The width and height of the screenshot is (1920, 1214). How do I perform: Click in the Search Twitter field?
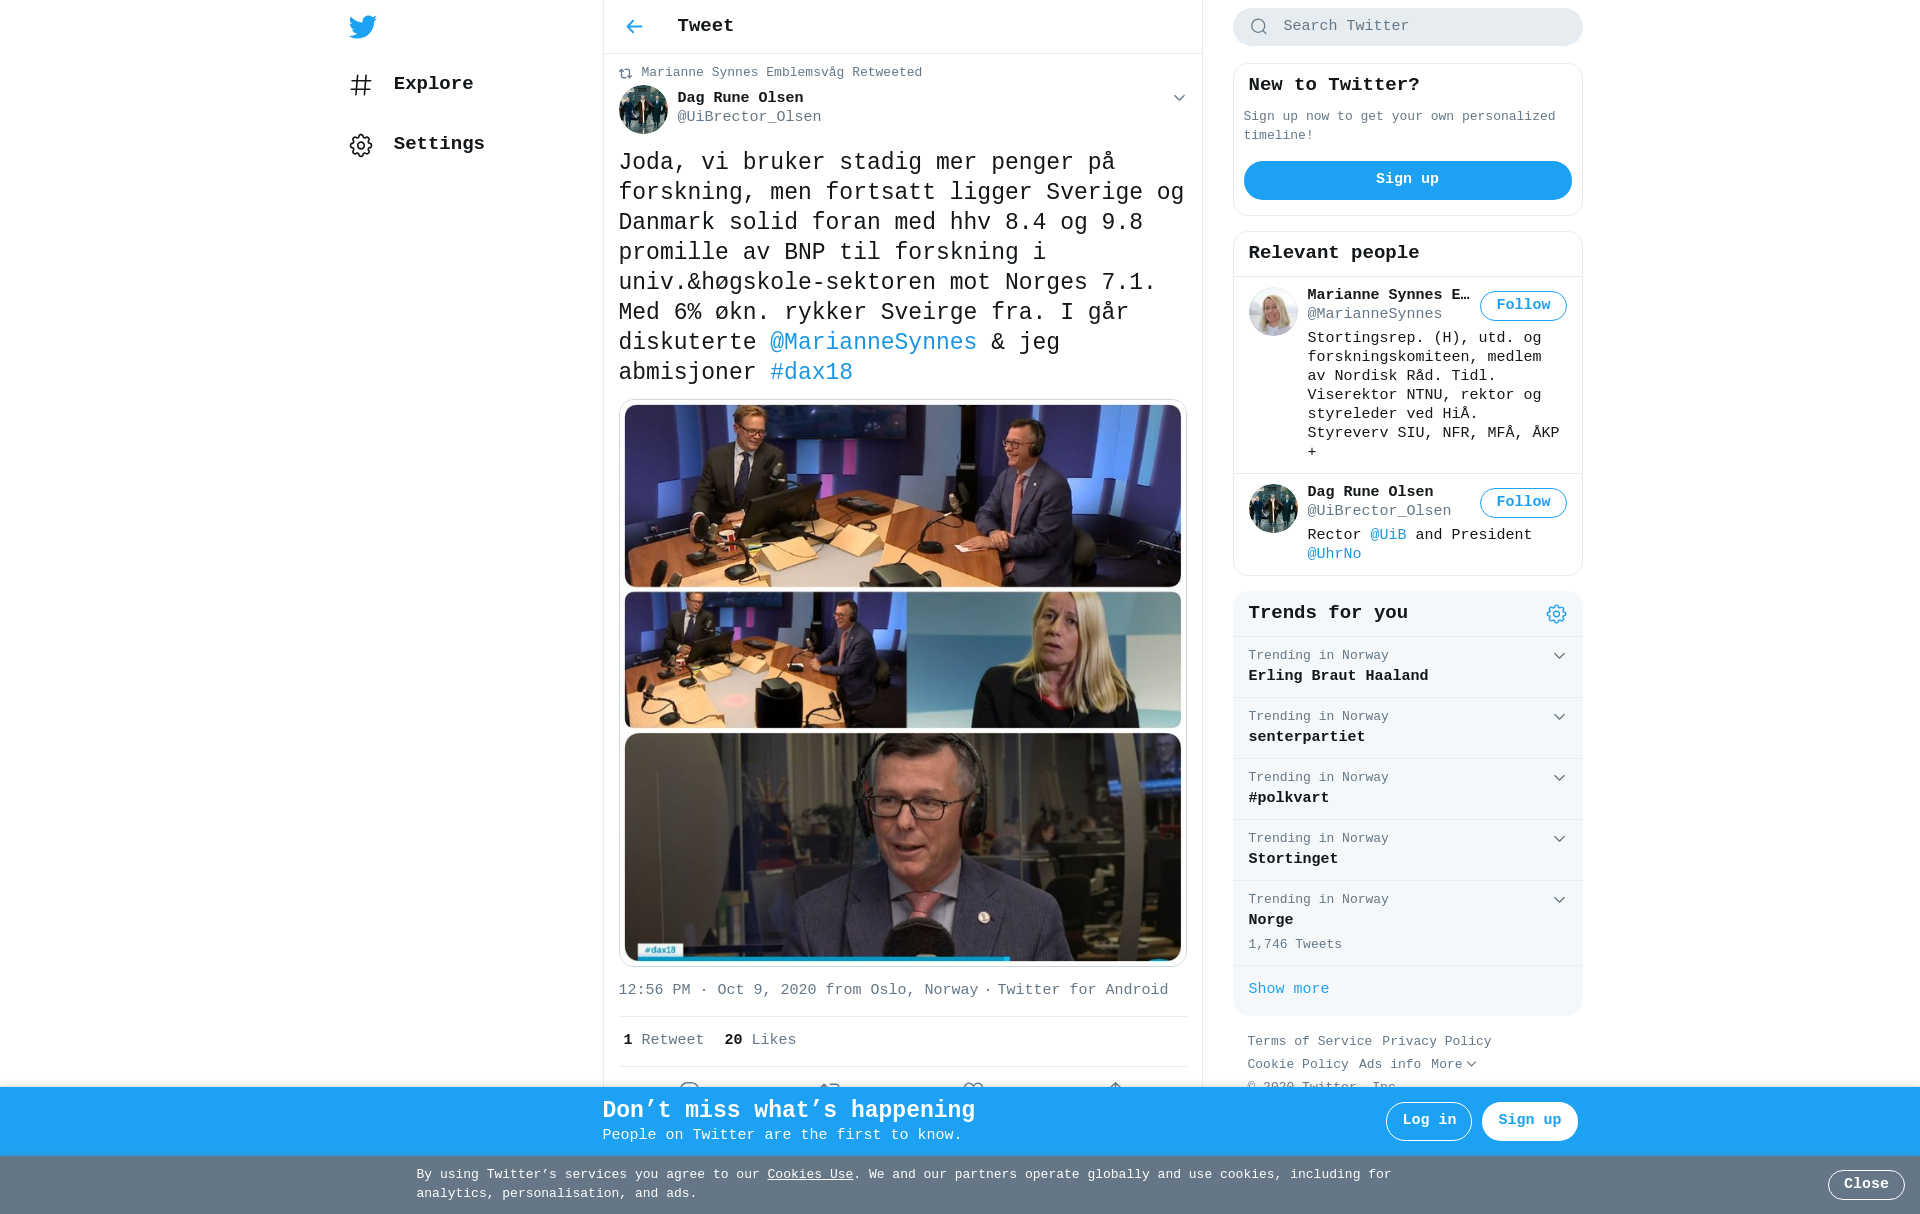tap(1407, 27)
